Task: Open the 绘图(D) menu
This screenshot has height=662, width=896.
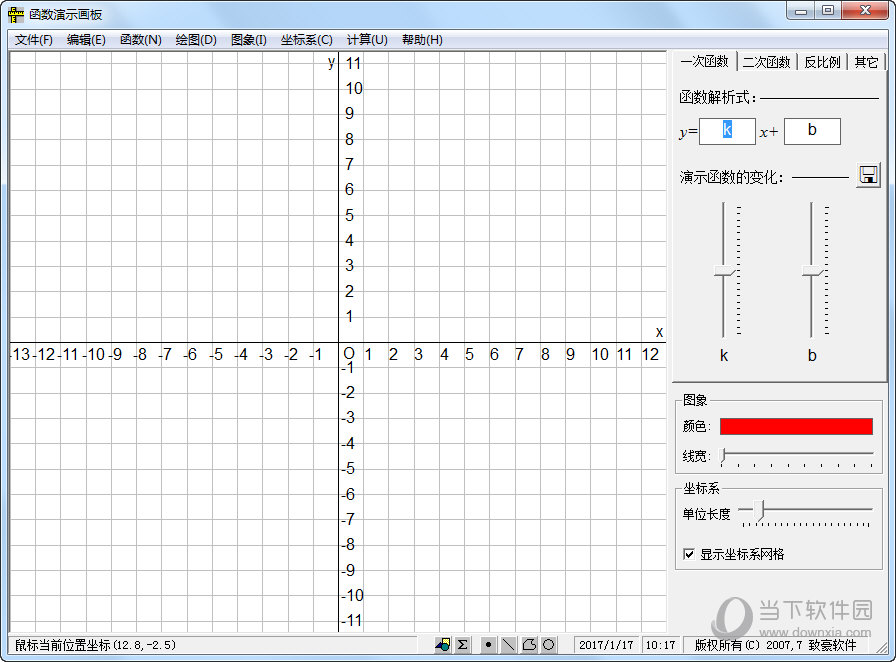Action: click(196, 40)
